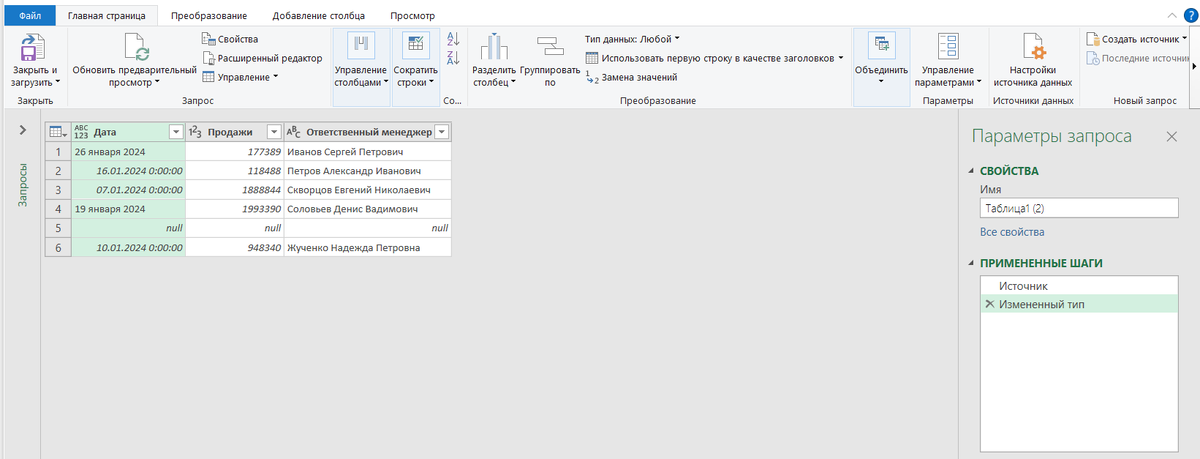Click the Reduce Rows (Сократить строки) icon
The width and height of the screenshot is (1200, 459).
(x=415, y=46)
